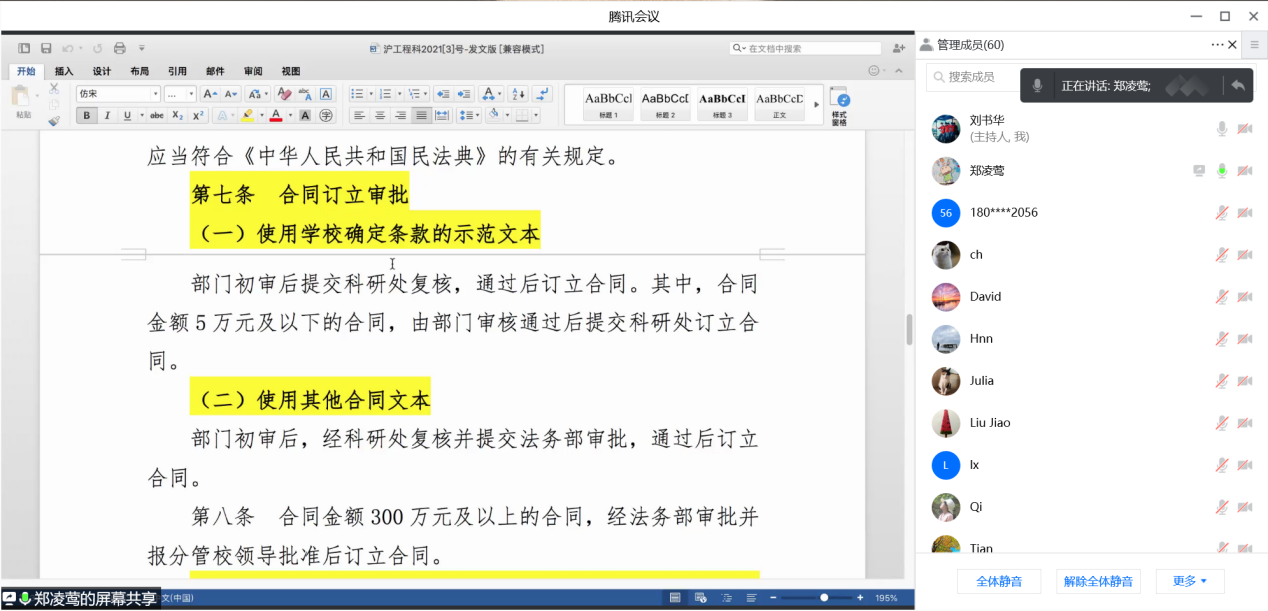1268x611 pixels.
Task: Toggle microphone for 郑凌莺
Action: pos(1221,171)
